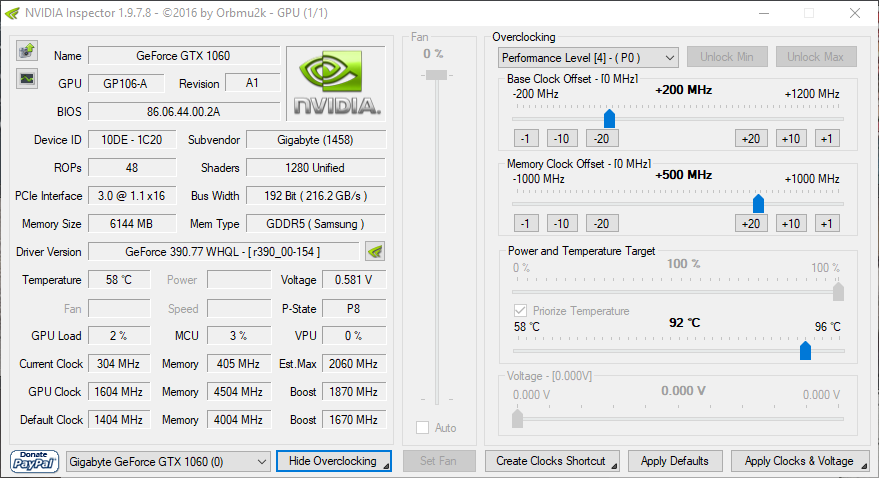Click the power target slider handle
Image resolution: width=879 pixels, height=478 pixels.
838,291
